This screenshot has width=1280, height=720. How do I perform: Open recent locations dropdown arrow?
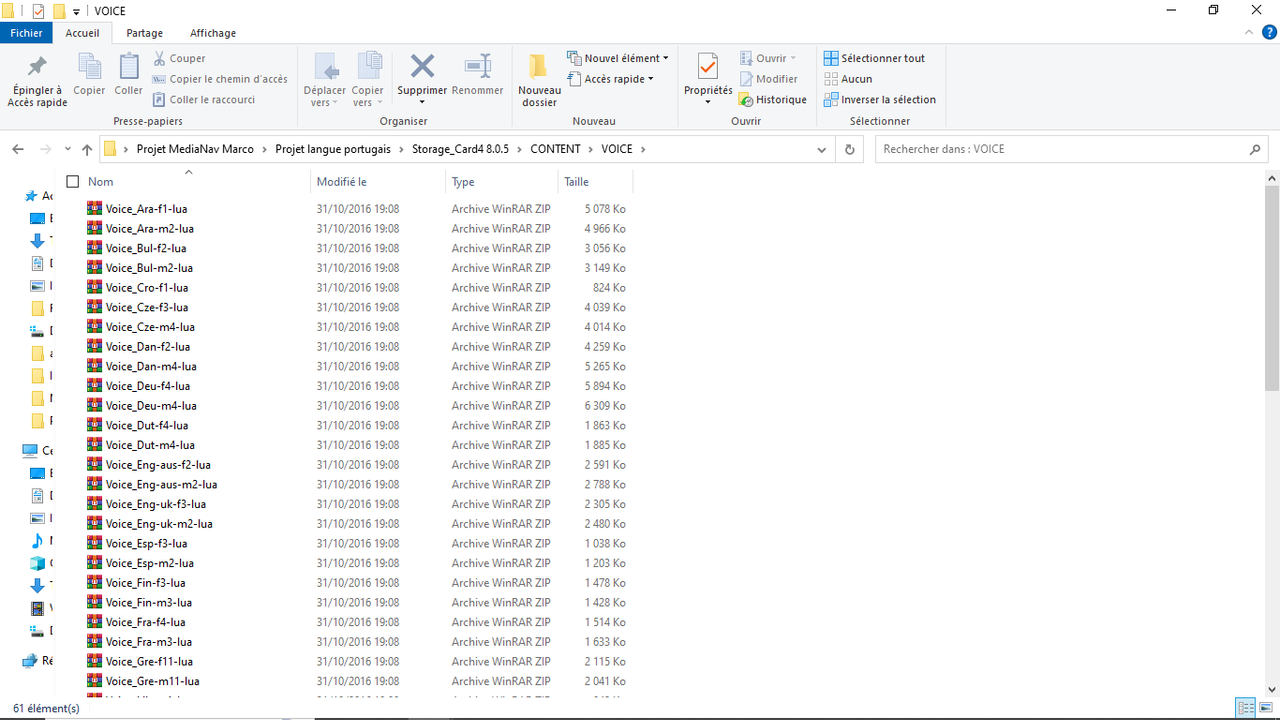68,149
